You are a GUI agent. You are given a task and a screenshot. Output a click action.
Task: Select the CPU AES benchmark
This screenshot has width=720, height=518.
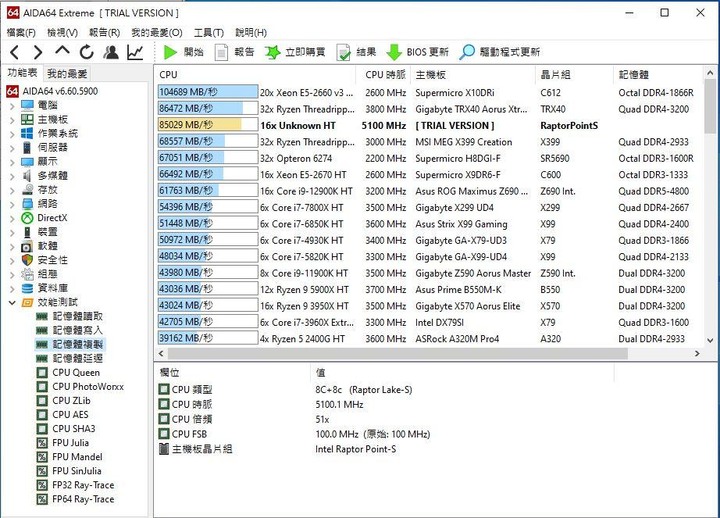point(62,415)
